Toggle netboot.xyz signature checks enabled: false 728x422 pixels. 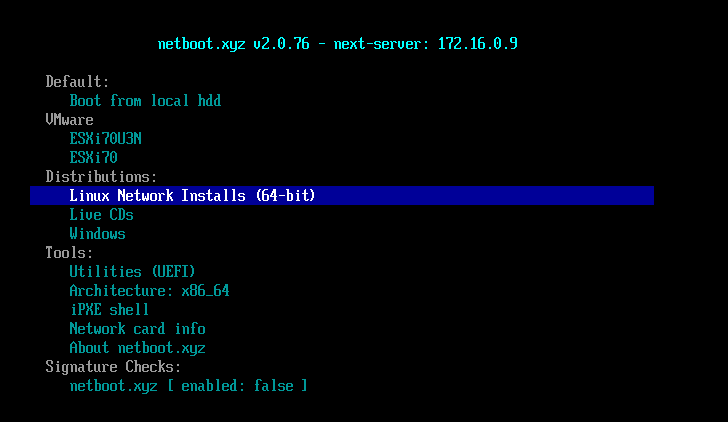coord(188,386)
